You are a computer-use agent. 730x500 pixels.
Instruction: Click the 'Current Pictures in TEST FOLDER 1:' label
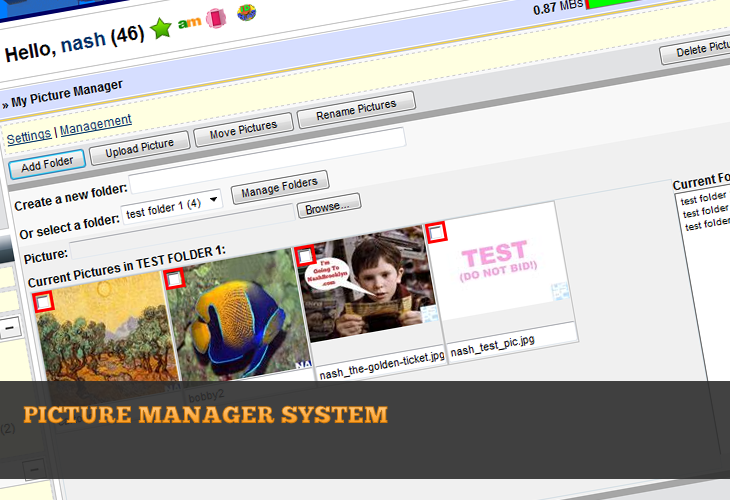click(x=127, y=267)
